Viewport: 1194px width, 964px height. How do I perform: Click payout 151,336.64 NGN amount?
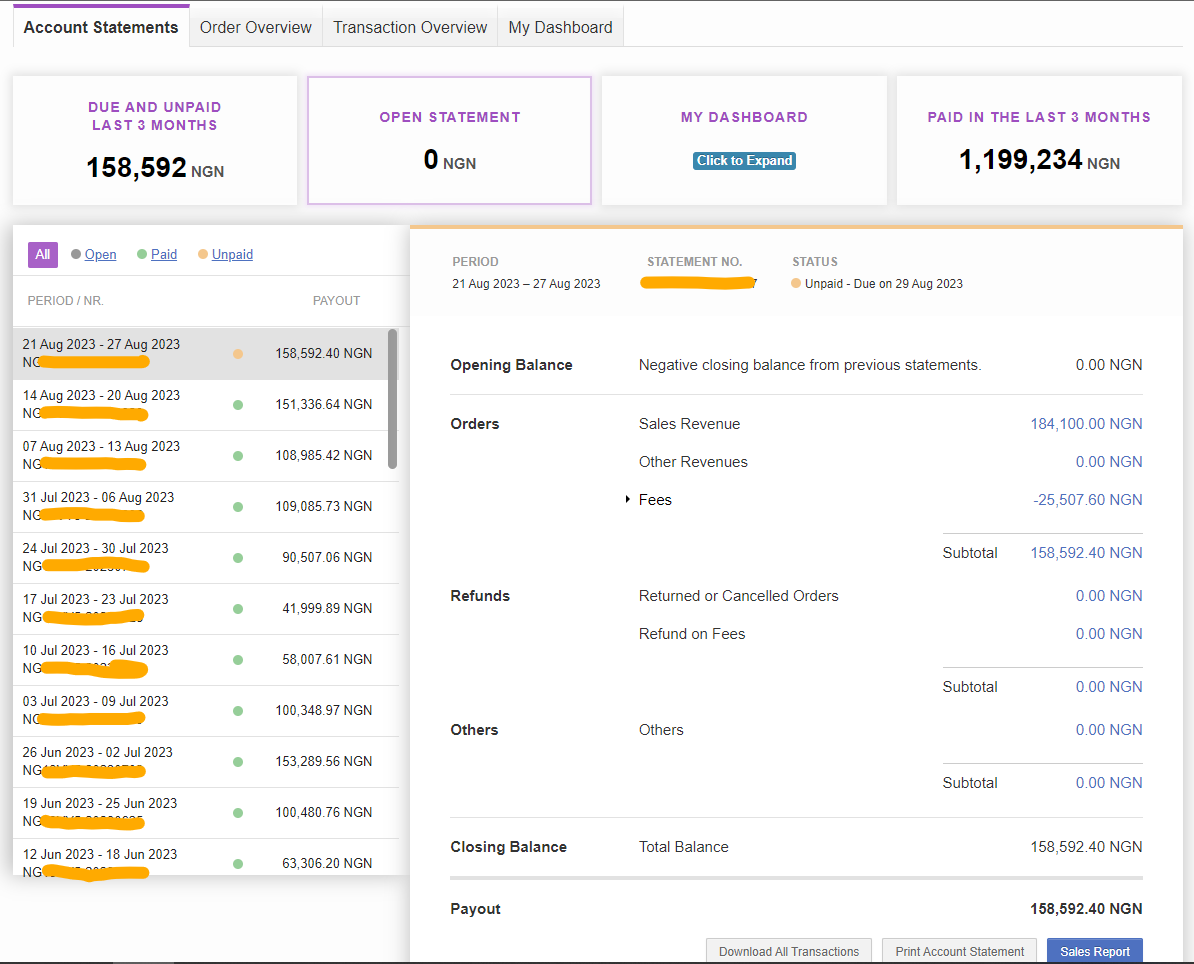point(324,404)
